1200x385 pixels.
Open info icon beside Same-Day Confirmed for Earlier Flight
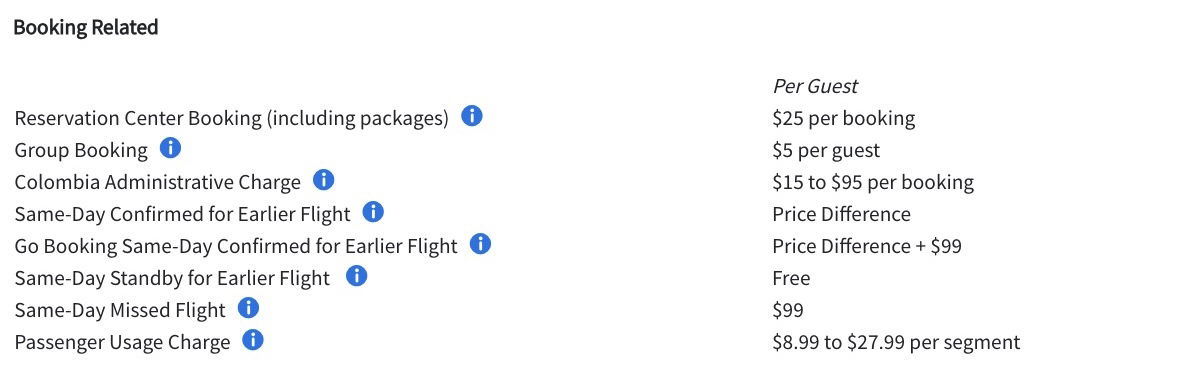coord(373,212)
